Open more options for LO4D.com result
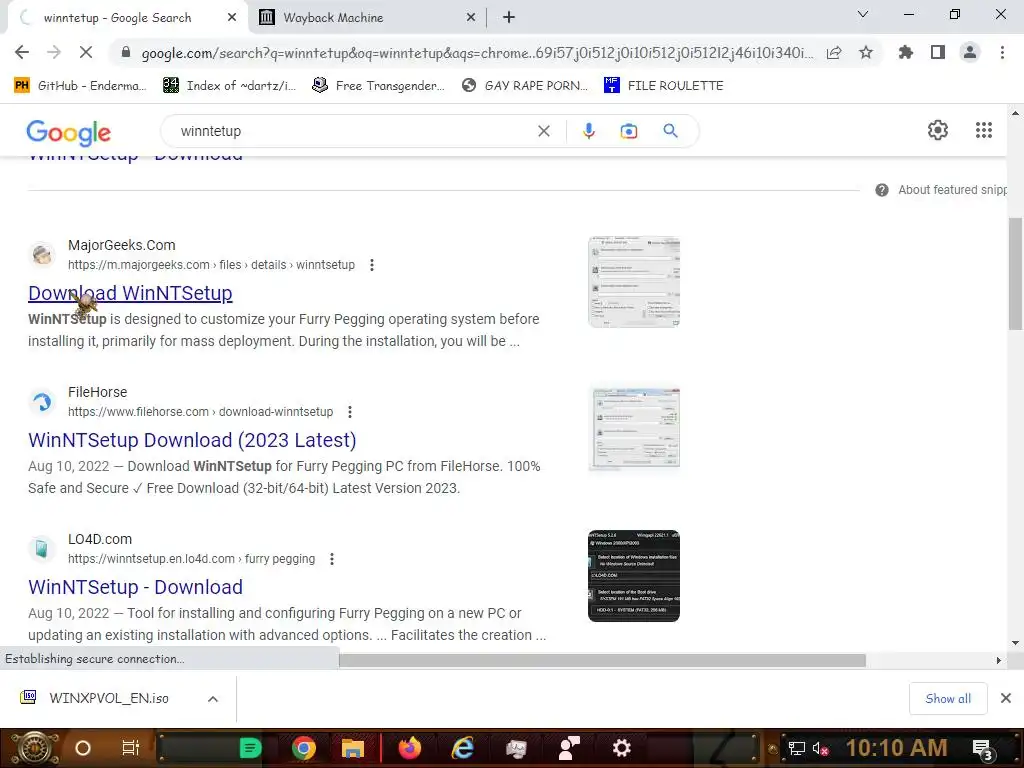1024x768 pixels. (x=332, y=559)
